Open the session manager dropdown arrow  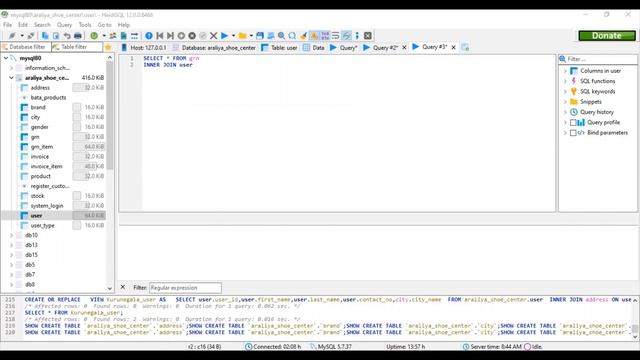pos(22,36)
